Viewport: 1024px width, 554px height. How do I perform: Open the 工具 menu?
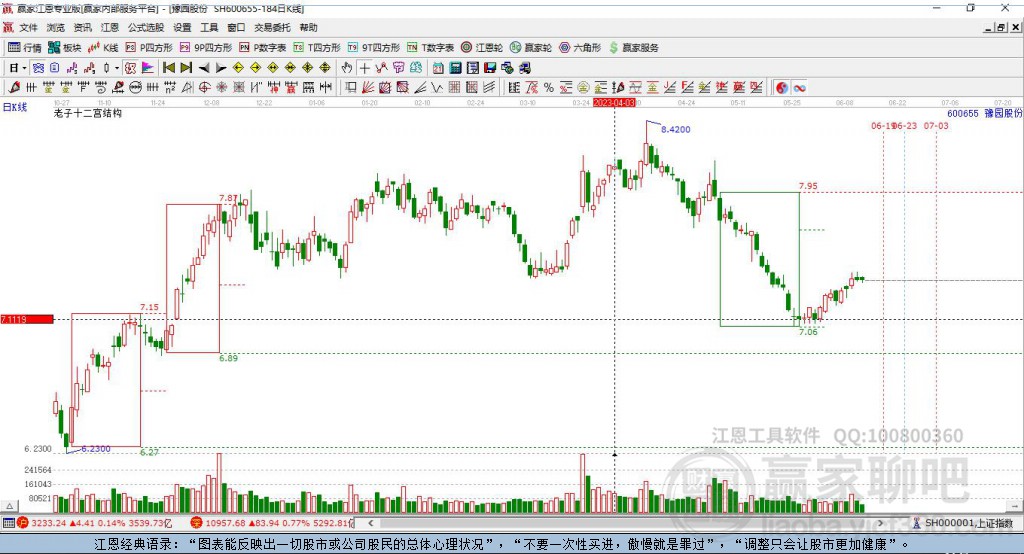pos(209,27)
